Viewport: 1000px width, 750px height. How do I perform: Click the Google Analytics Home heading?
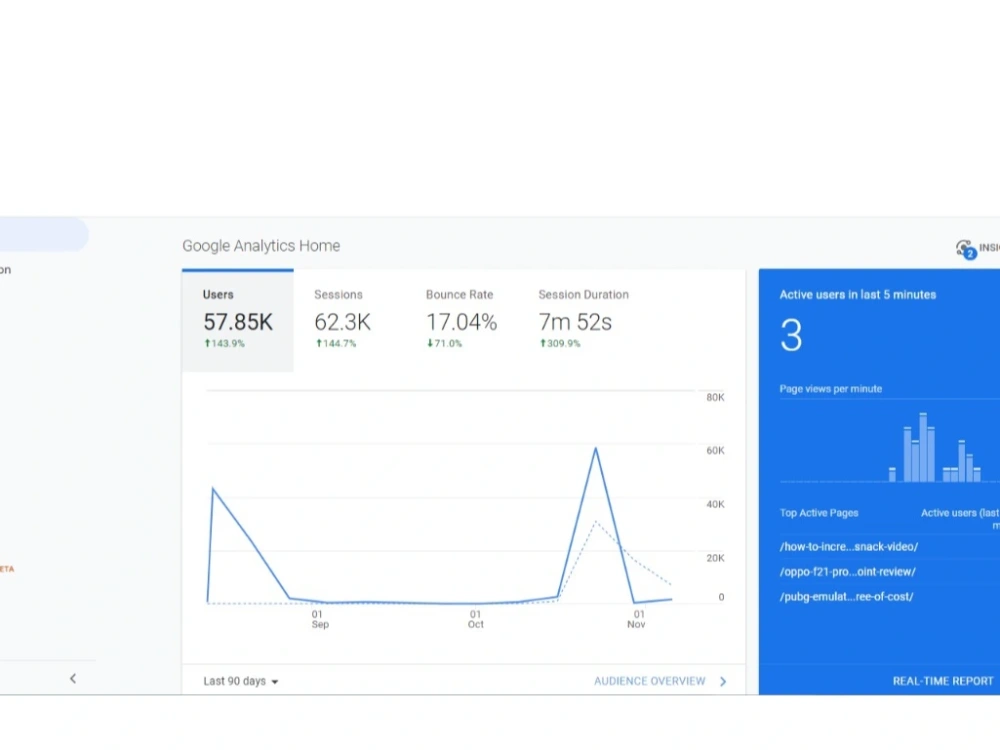pyautogui.click(x=261, y=246)
